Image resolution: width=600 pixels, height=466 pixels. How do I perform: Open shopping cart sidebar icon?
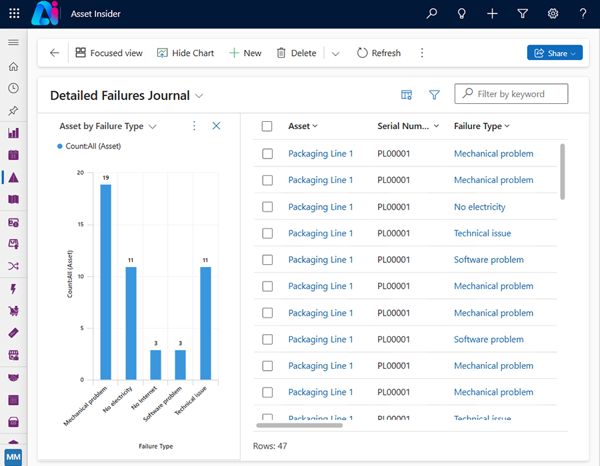pos(13,311)
